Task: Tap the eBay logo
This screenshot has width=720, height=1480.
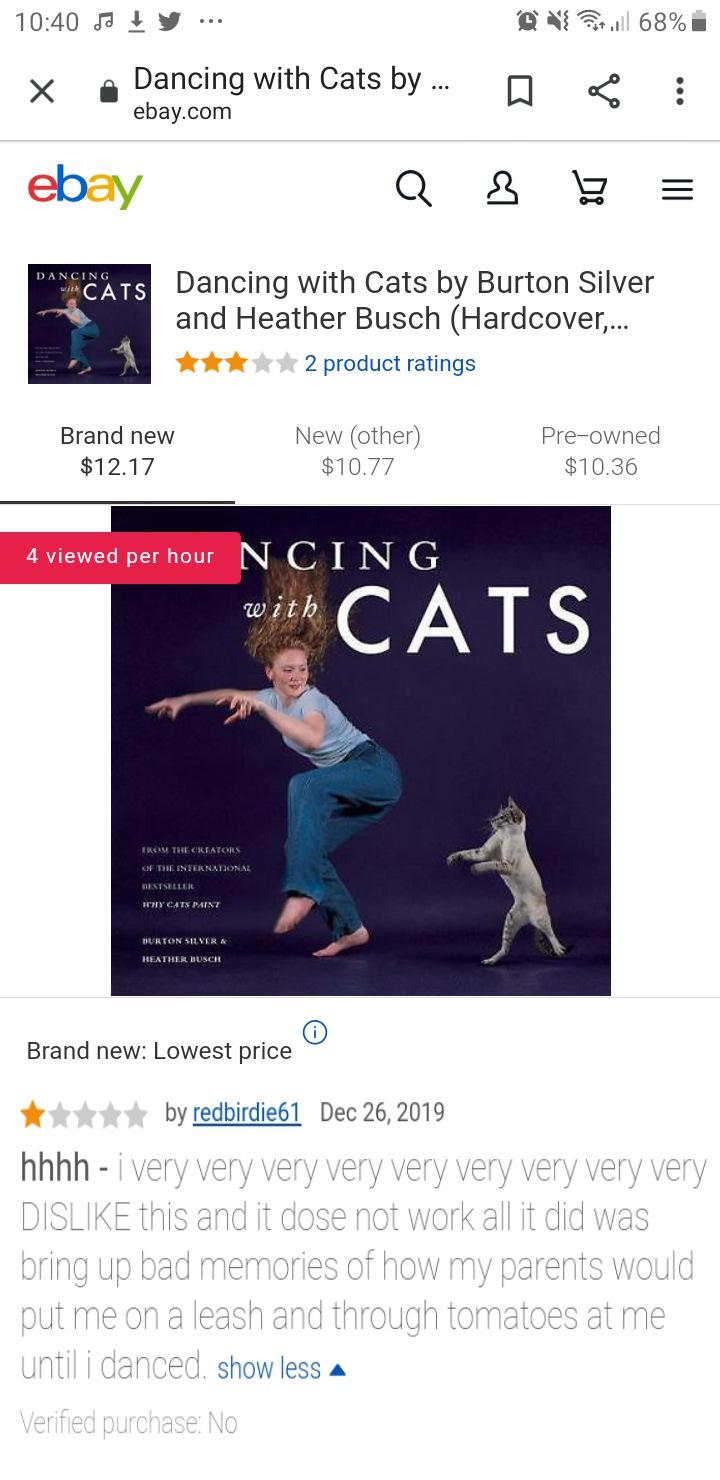Action: pos(85,187)
